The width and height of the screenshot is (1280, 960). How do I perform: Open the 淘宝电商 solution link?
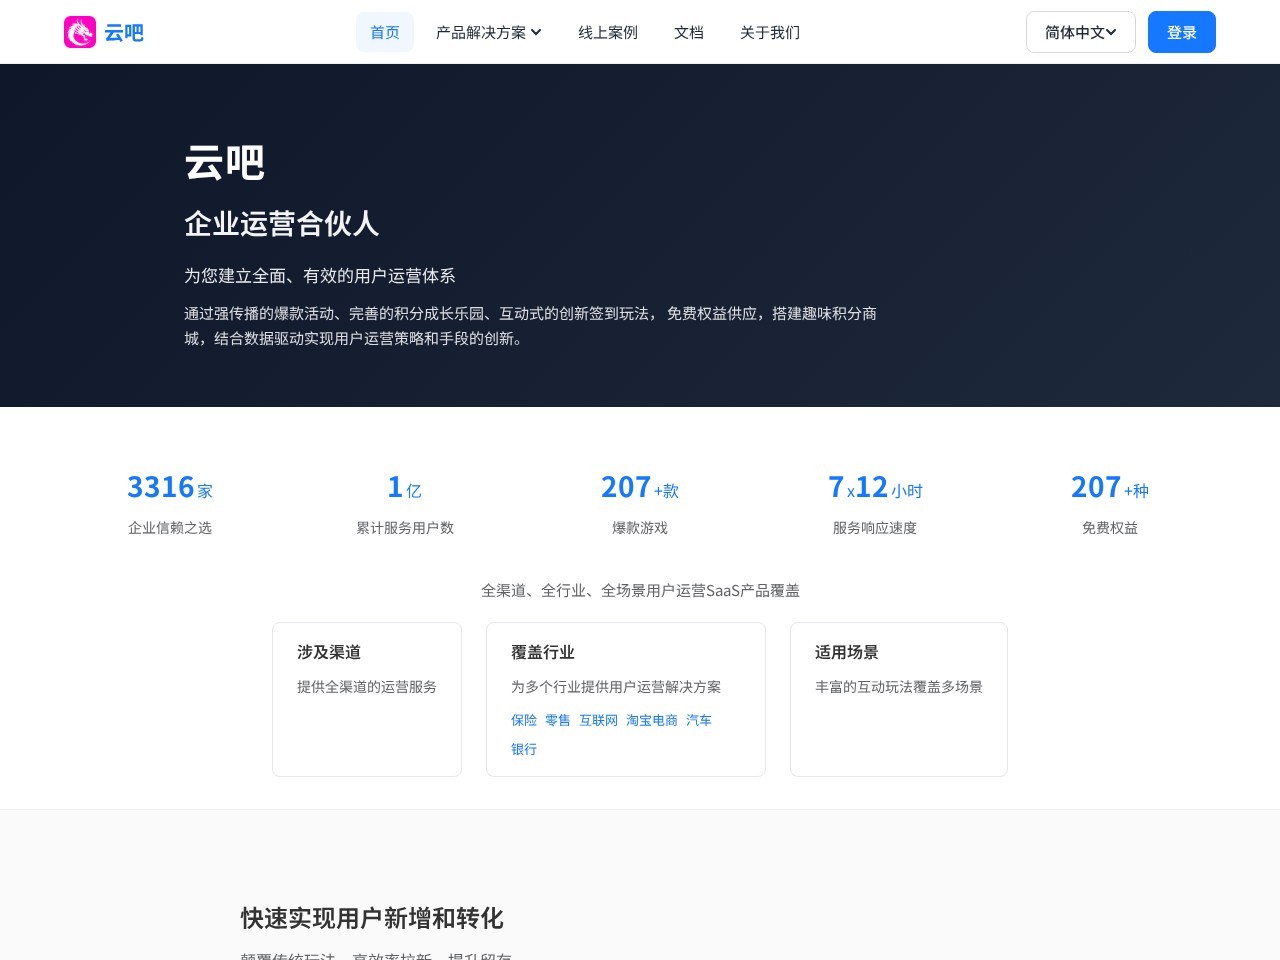651,720
